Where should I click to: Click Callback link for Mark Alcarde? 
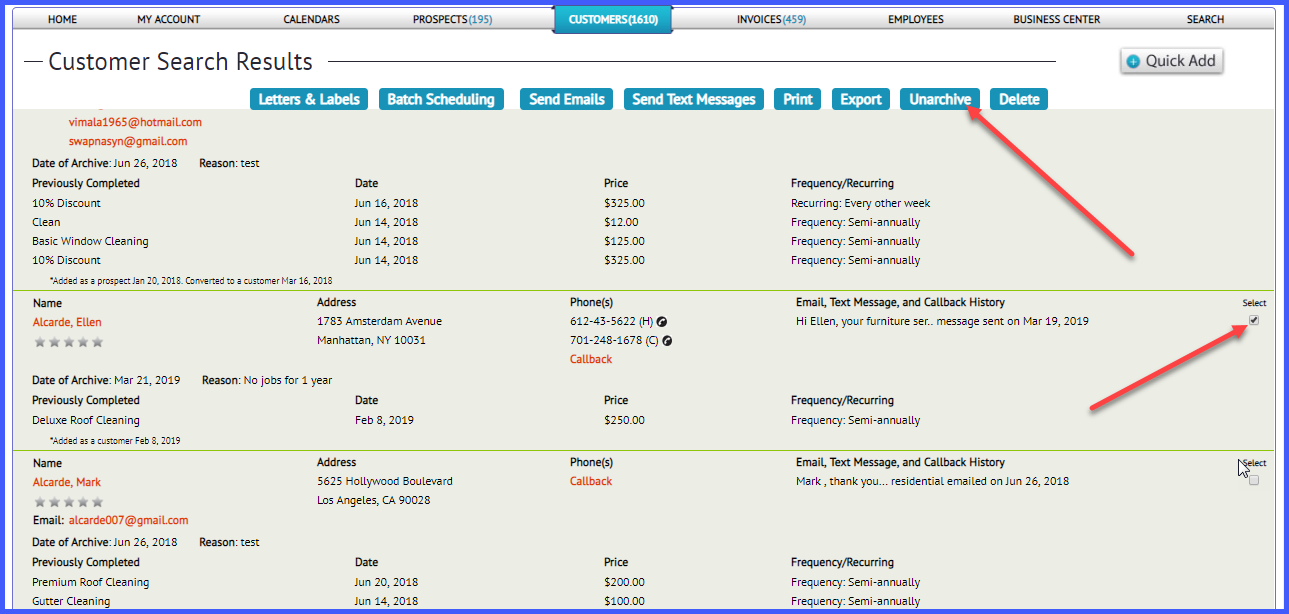591,481
